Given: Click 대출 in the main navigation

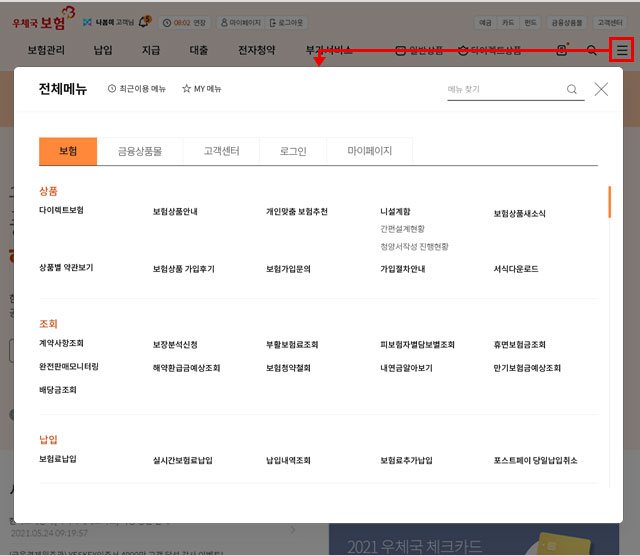Looking at the screenshot, I should [199, 50].
